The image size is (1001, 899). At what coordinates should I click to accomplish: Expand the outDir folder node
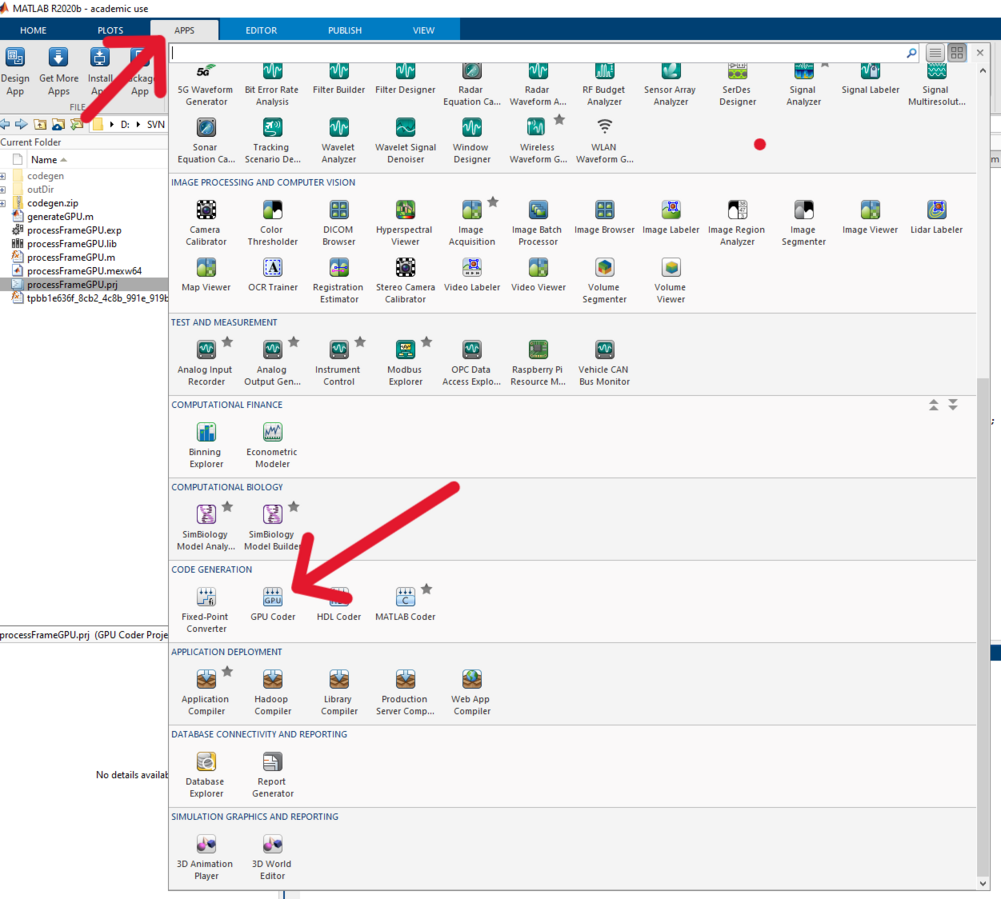4,190
